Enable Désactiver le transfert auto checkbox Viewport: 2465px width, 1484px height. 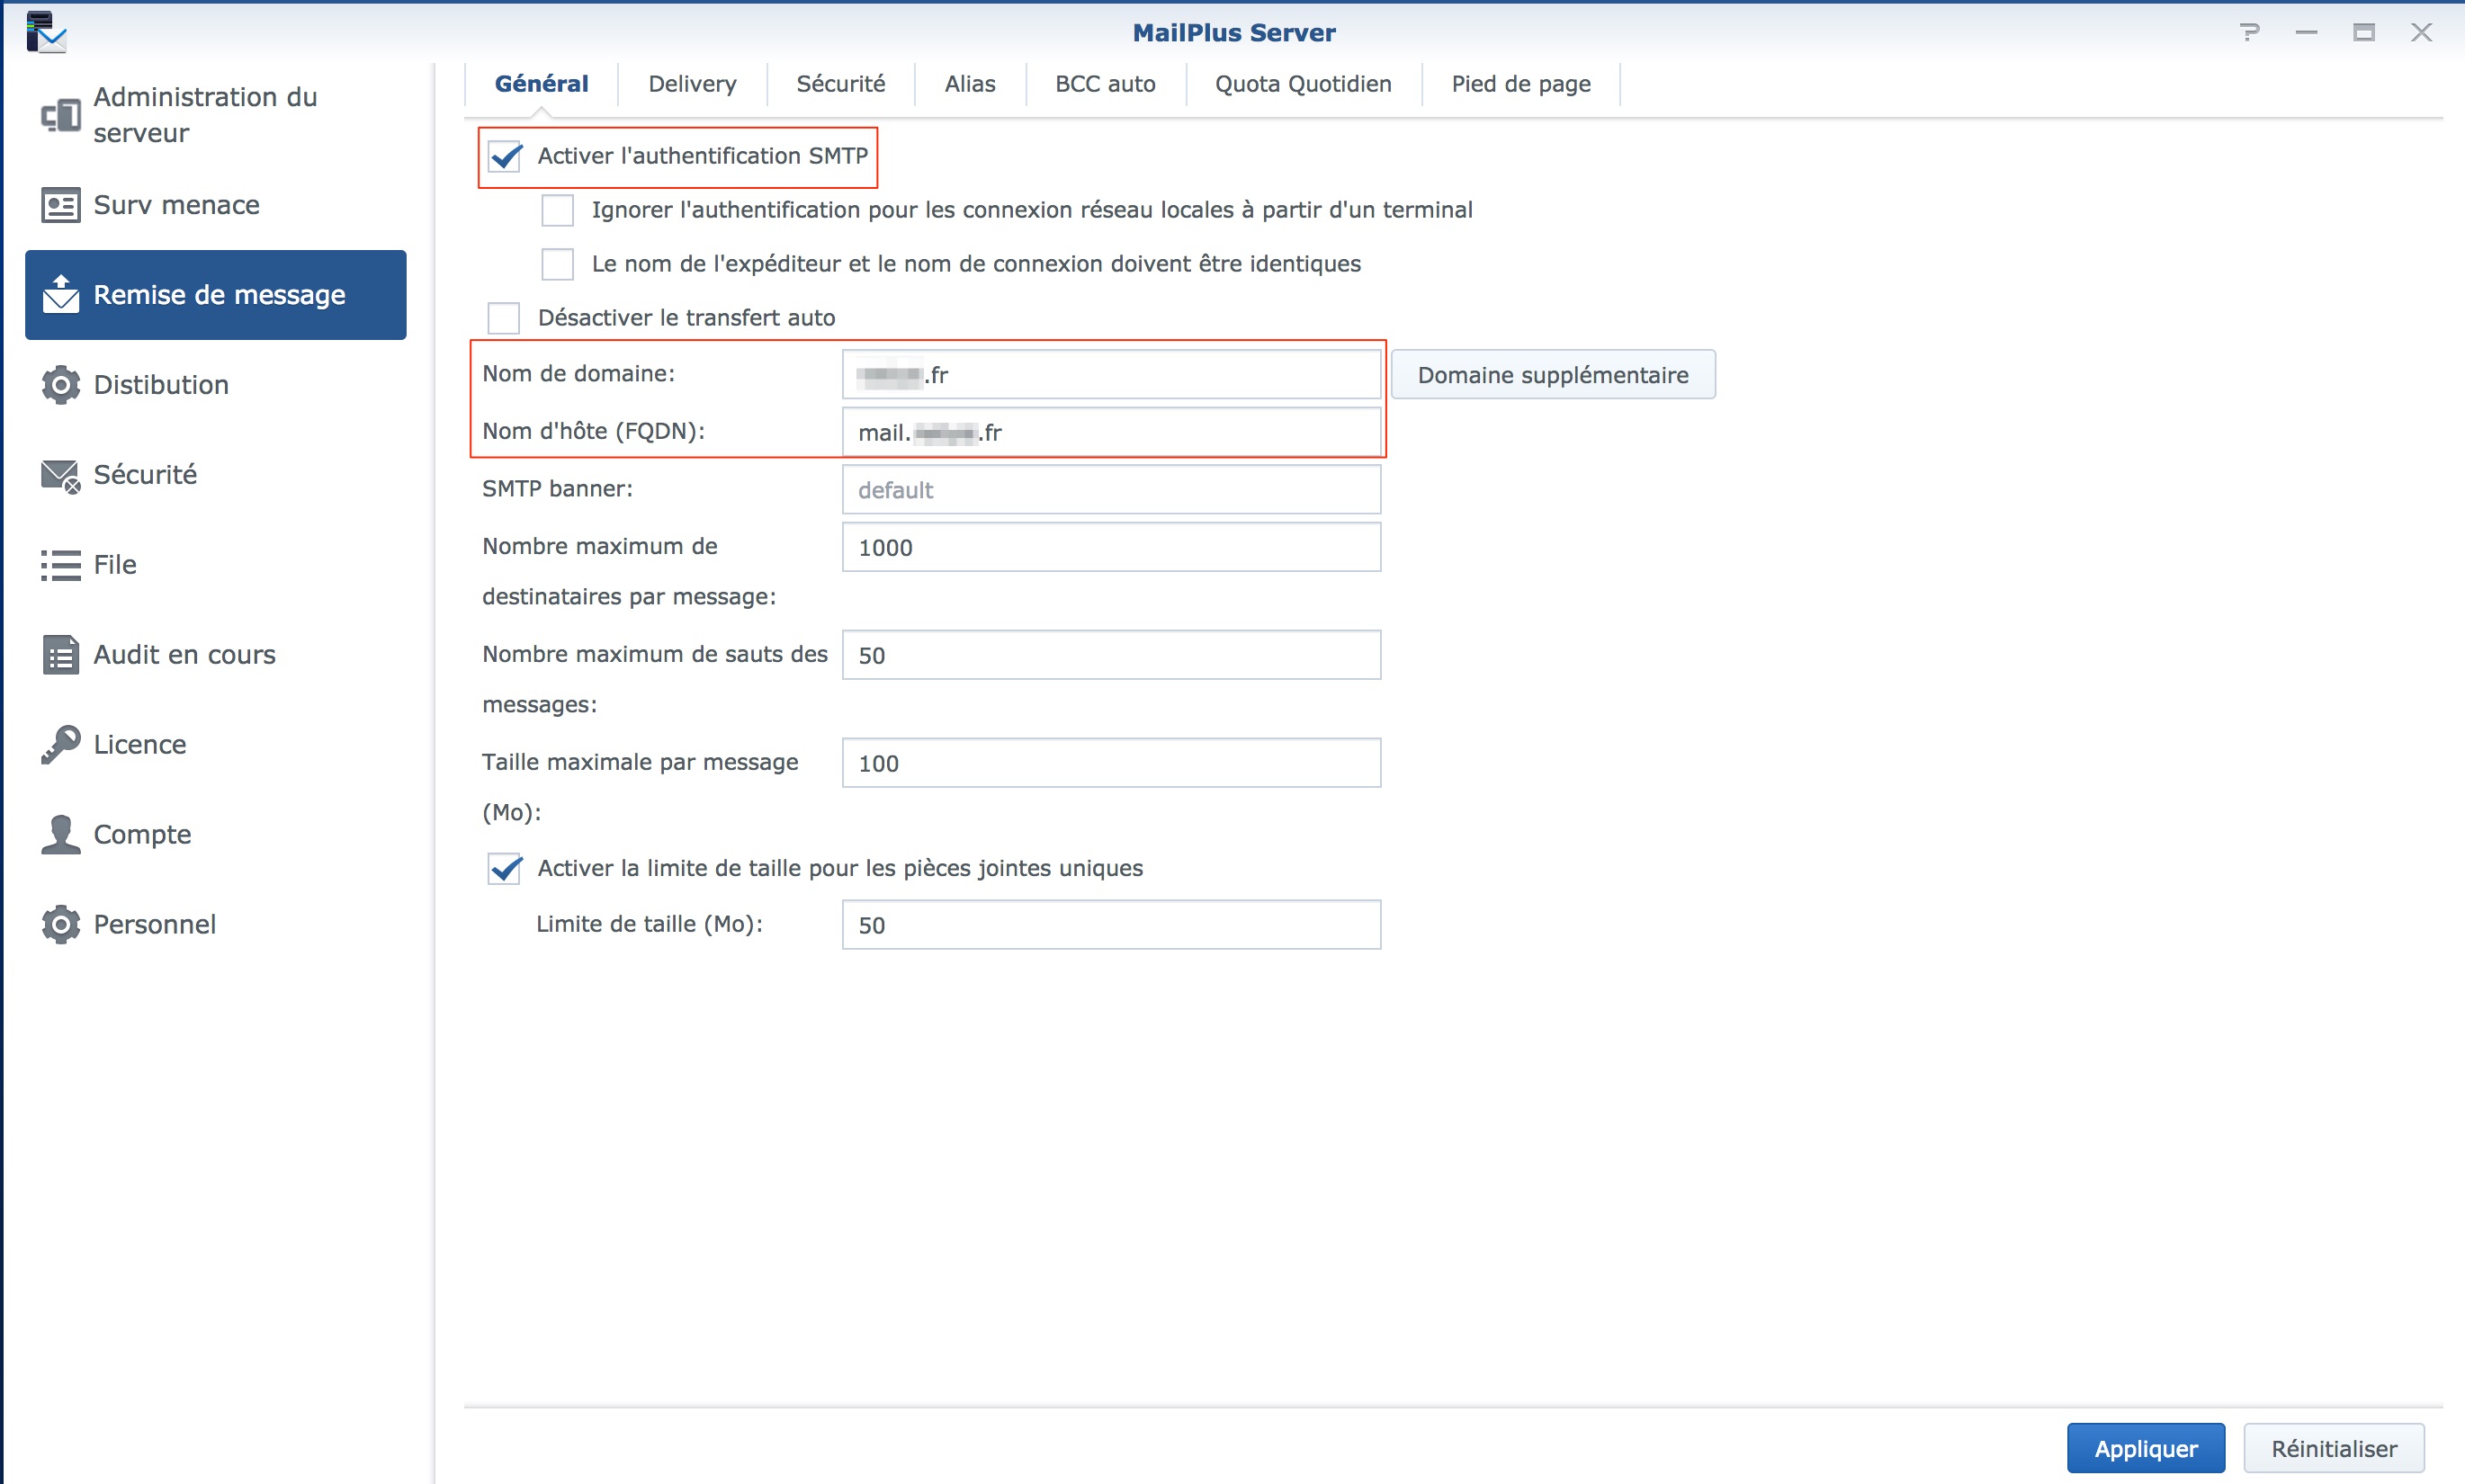point(504,318)
